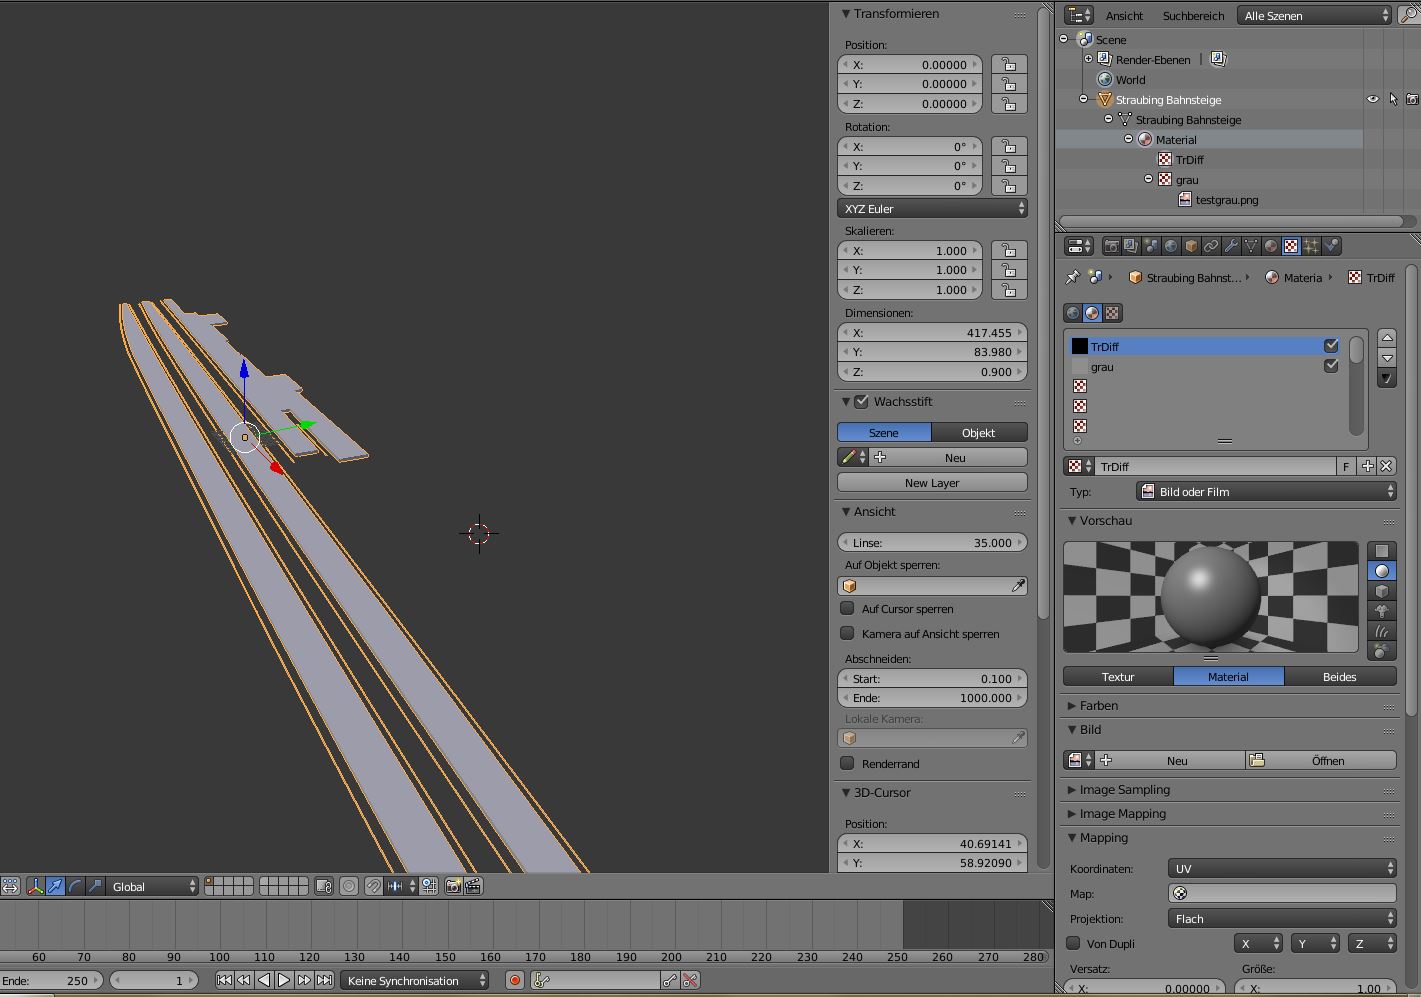This screenshot has height=997, width=1421.
Task: Enable the Auf Cursor sperren checkbox
Action: [848, 608]
